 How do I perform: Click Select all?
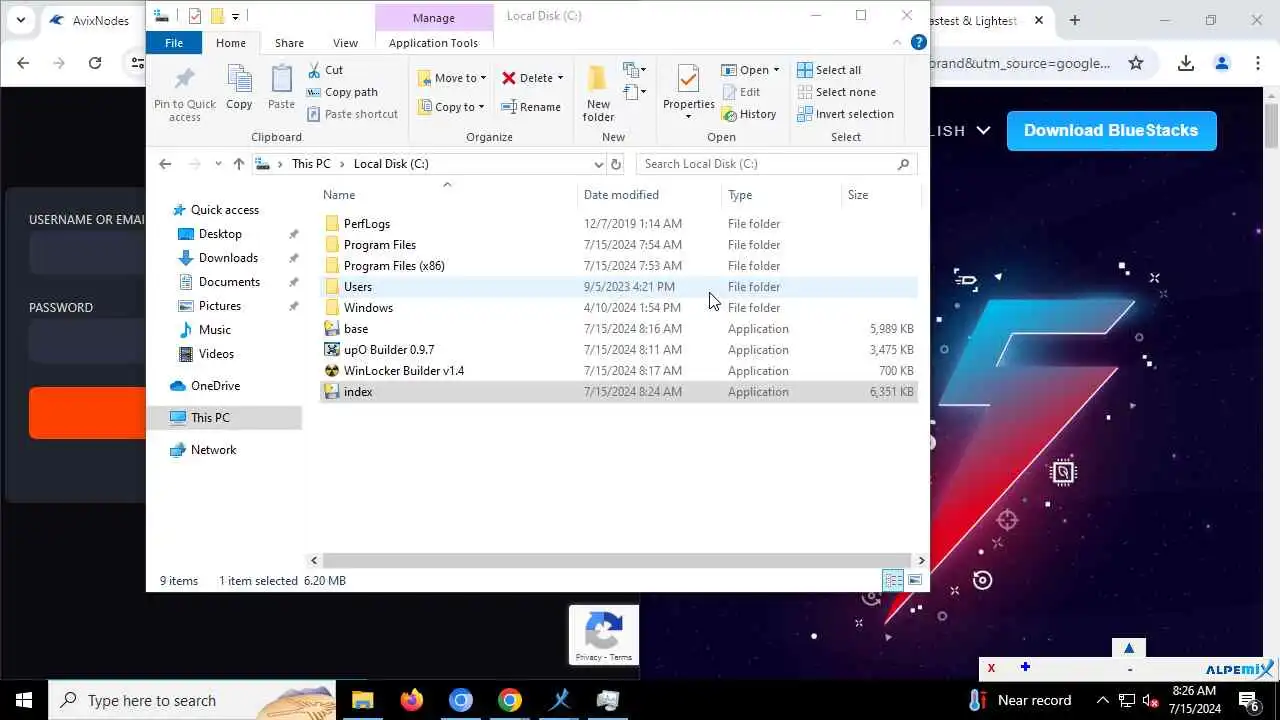[x=829, y=70]
